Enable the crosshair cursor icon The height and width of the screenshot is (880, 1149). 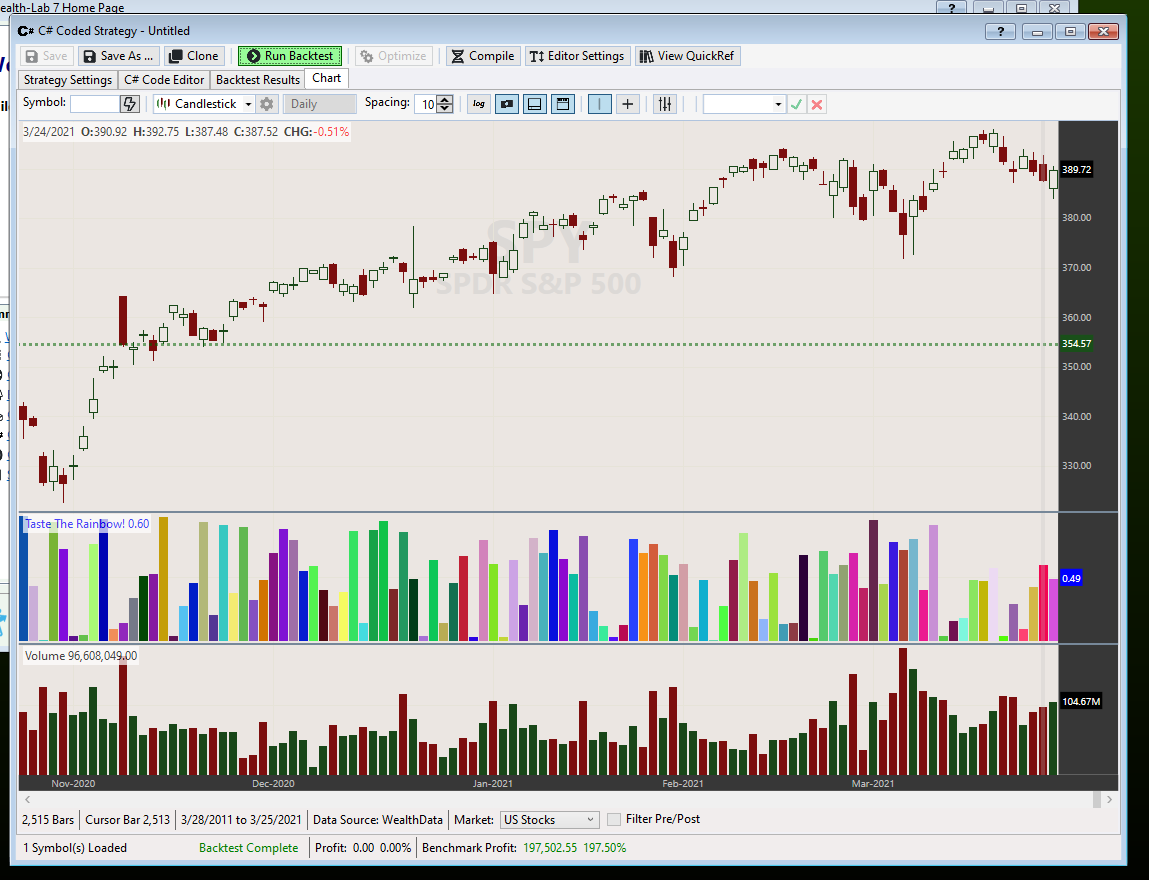628,104
